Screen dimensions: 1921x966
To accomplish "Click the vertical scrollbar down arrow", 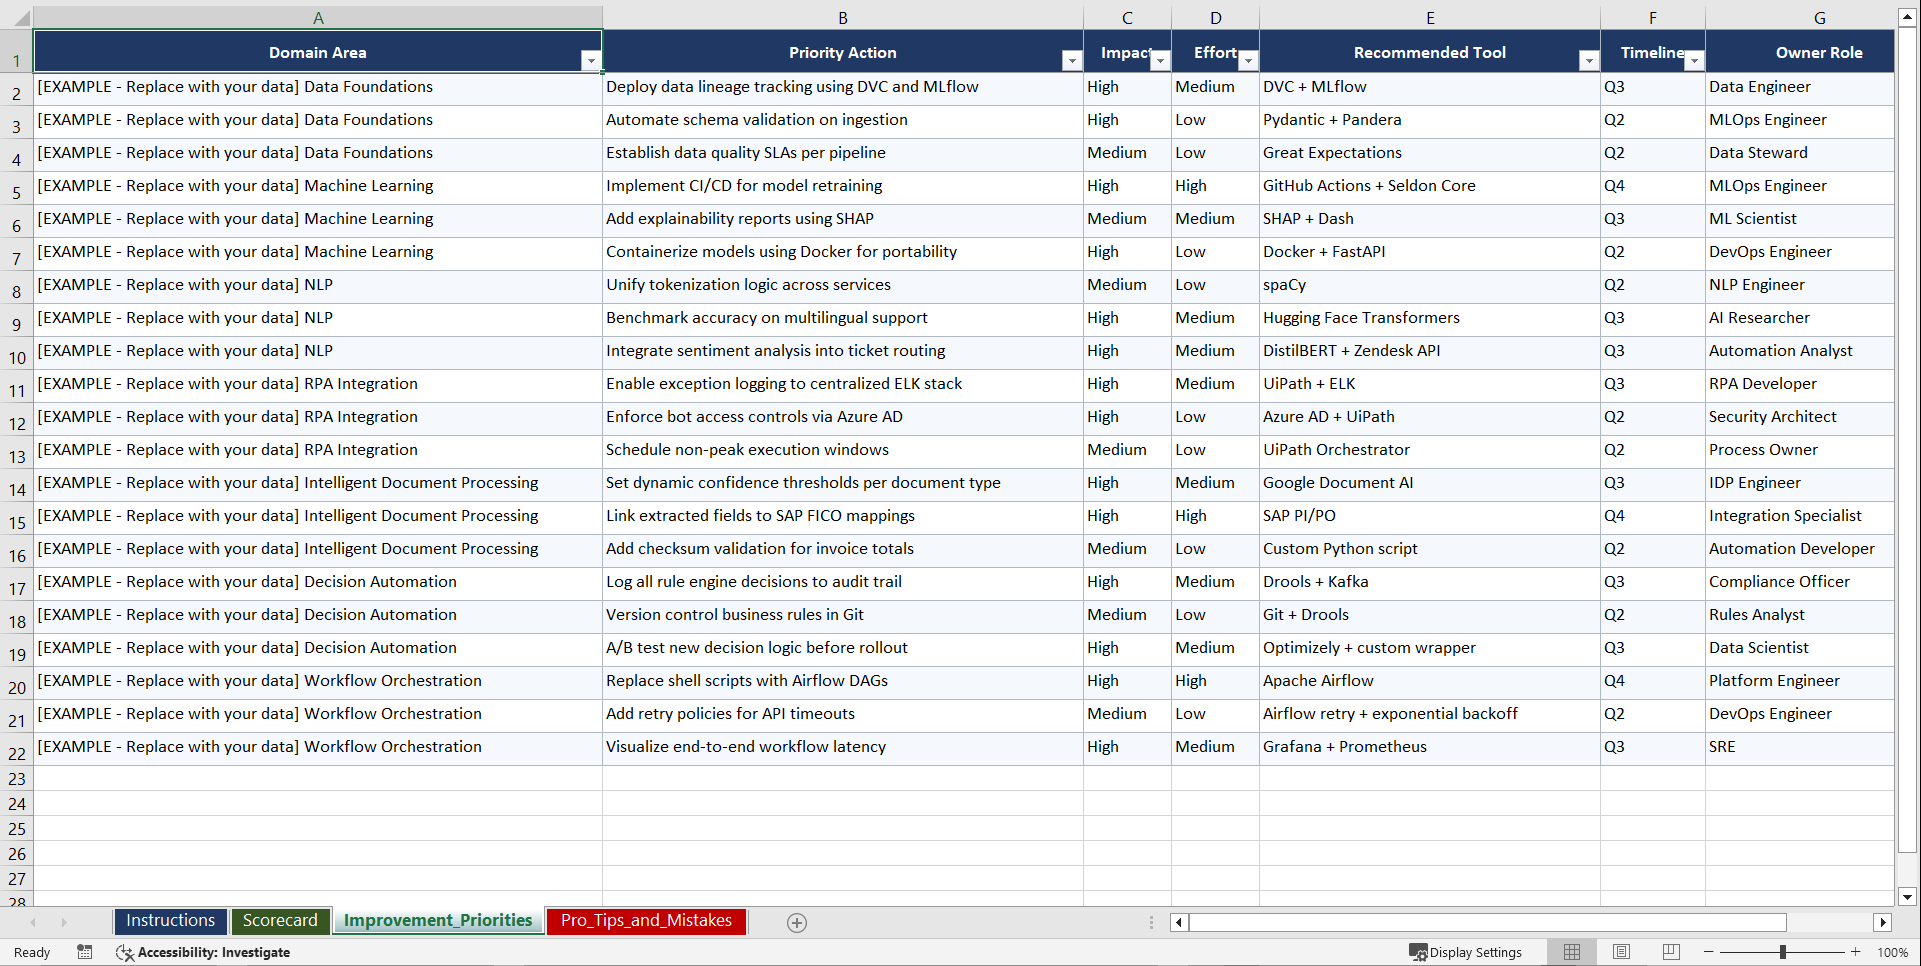I will [1908, 897].
